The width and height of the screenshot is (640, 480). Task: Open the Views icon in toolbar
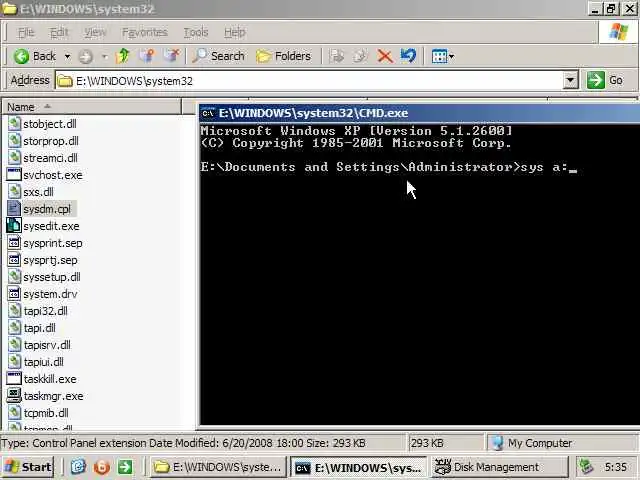439,56
